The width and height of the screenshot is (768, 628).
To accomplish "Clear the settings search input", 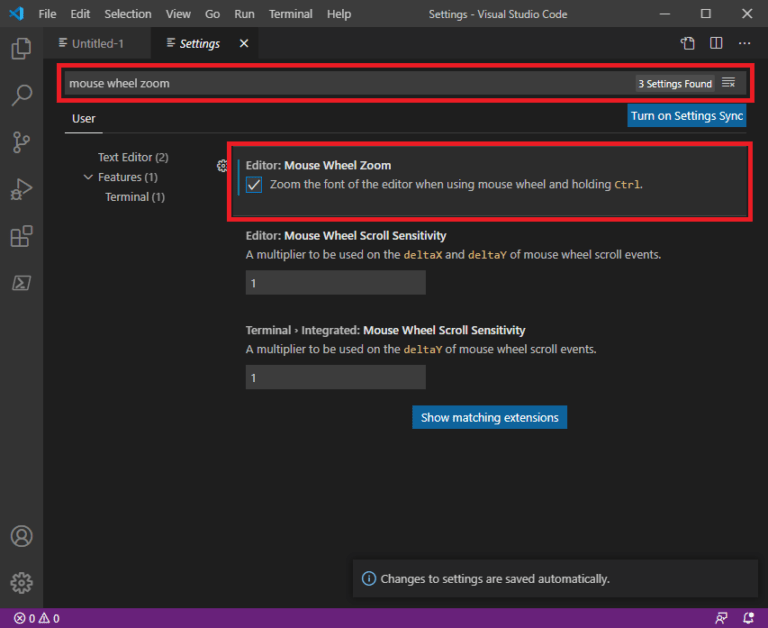I will tap(728, 83).
